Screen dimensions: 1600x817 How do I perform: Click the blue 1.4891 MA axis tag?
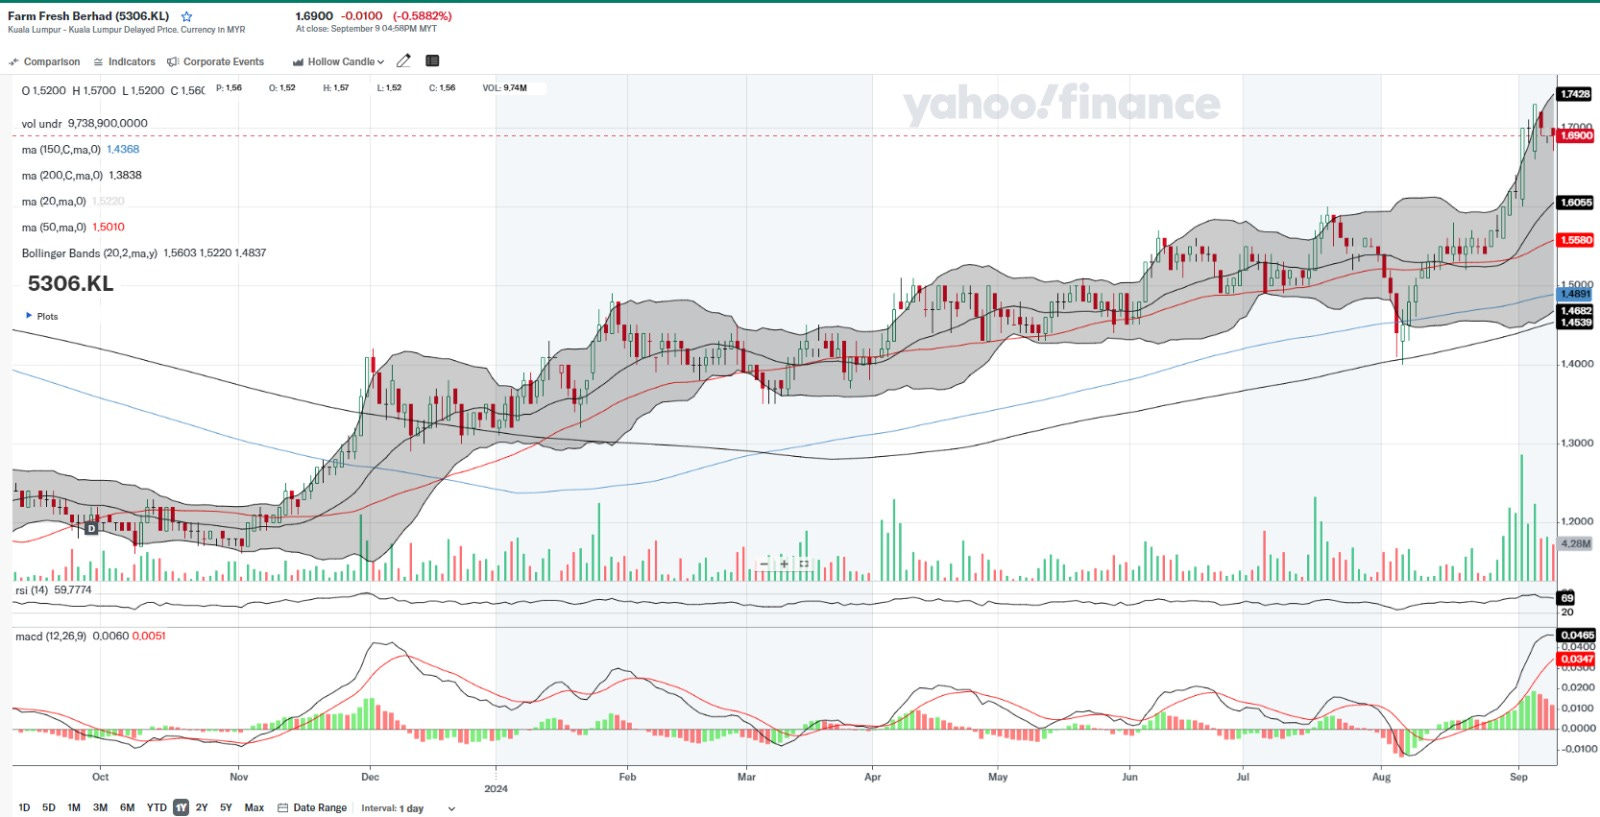[x=1575, y=294]
